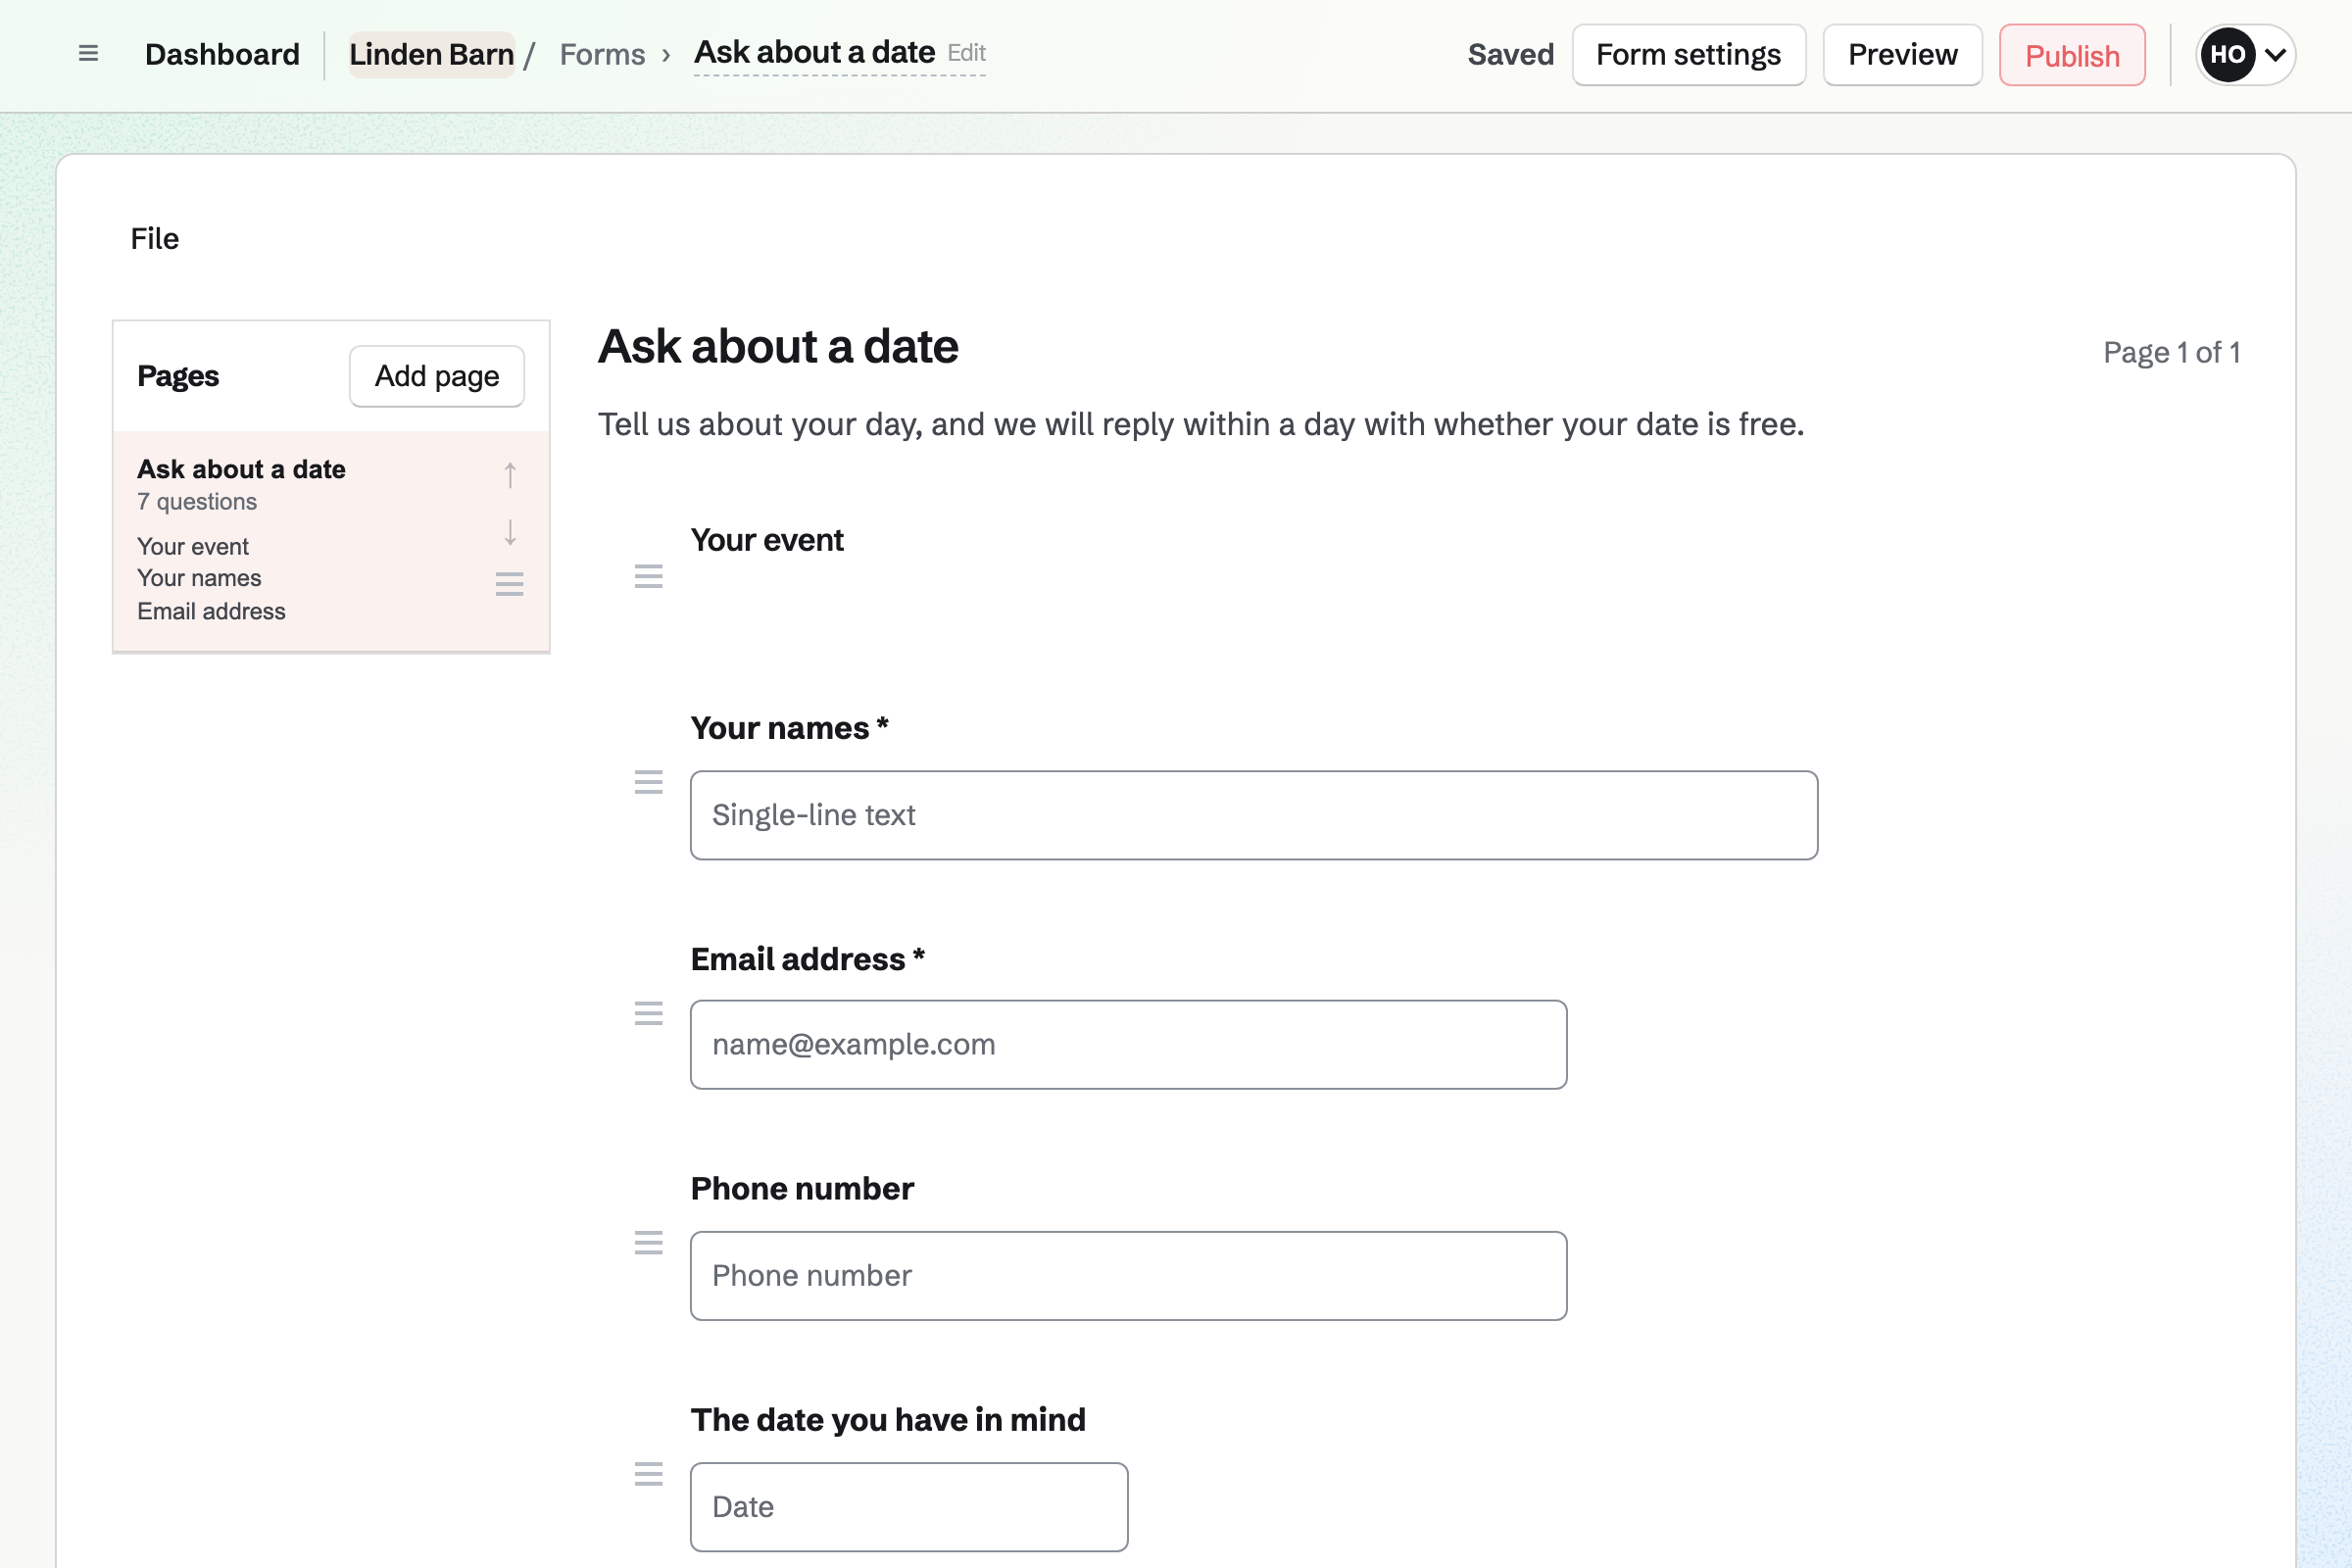Click the form description starting Tell us about

coord(1201,424)
